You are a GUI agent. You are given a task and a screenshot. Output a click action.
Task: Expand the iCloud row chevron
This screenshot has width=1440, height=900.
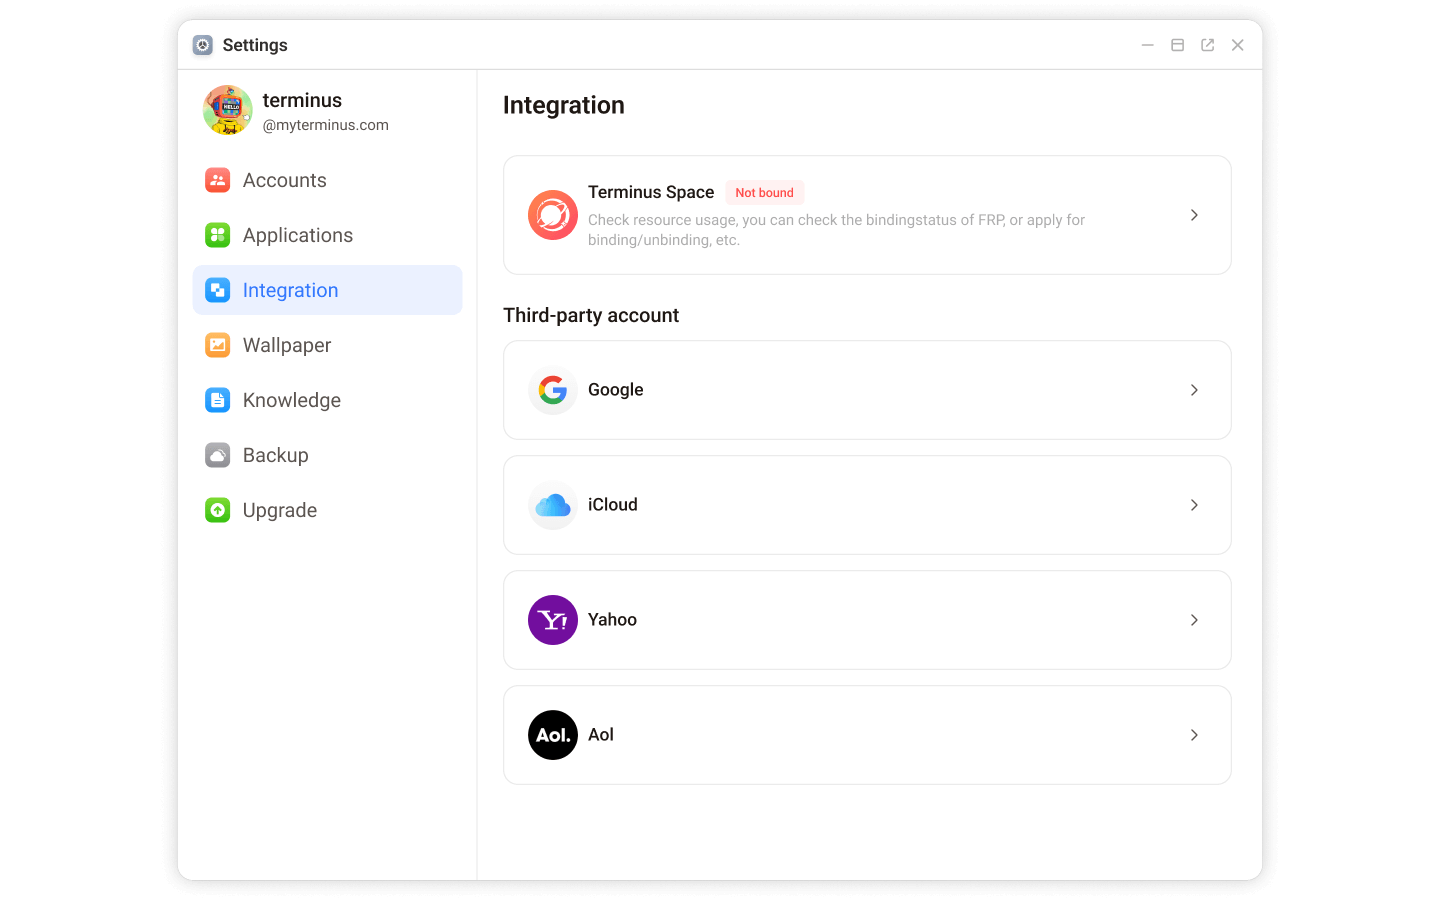pyautogui.click(x=1194, y=505)
